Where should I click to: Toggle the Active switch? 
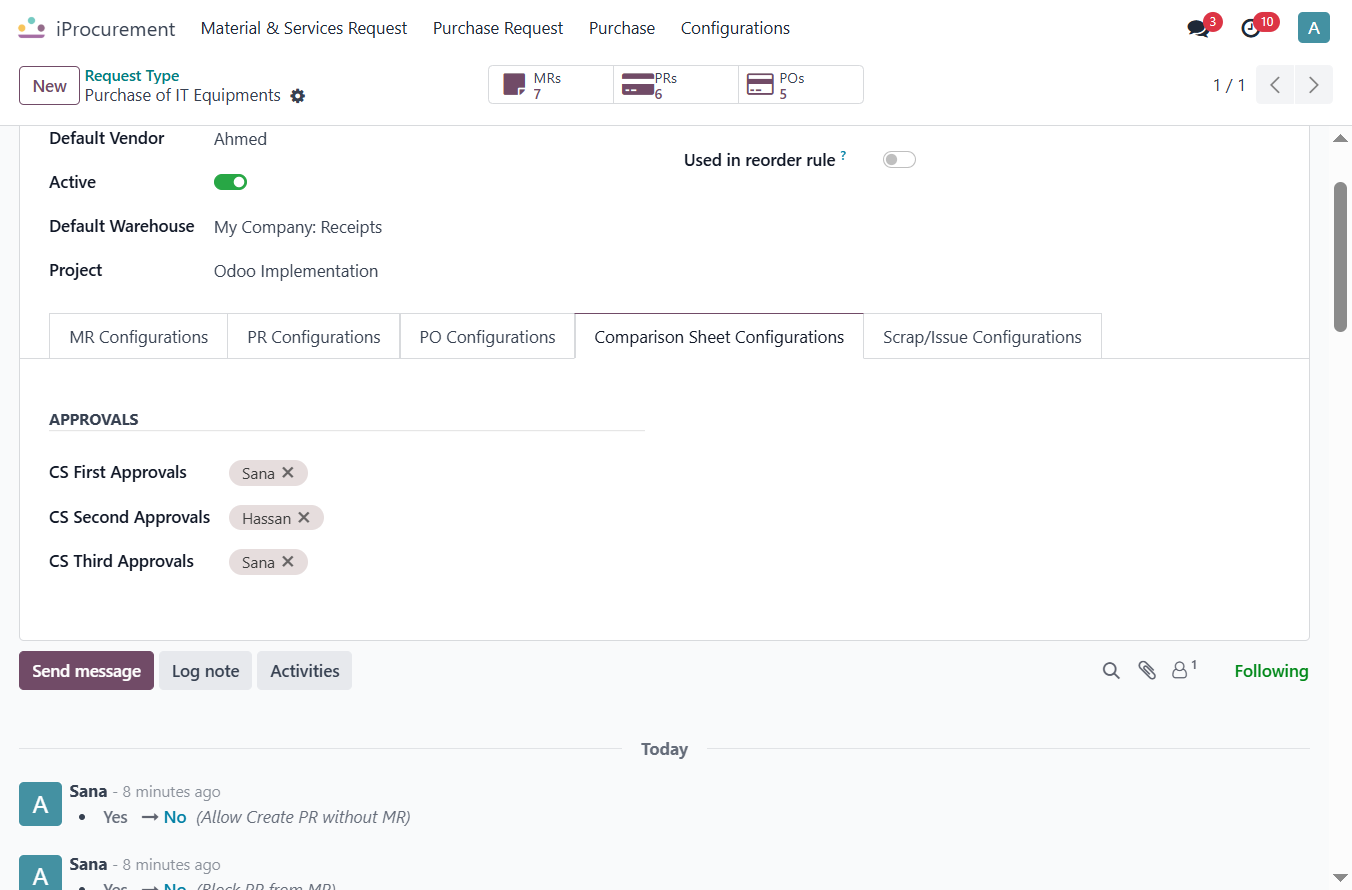230,182
